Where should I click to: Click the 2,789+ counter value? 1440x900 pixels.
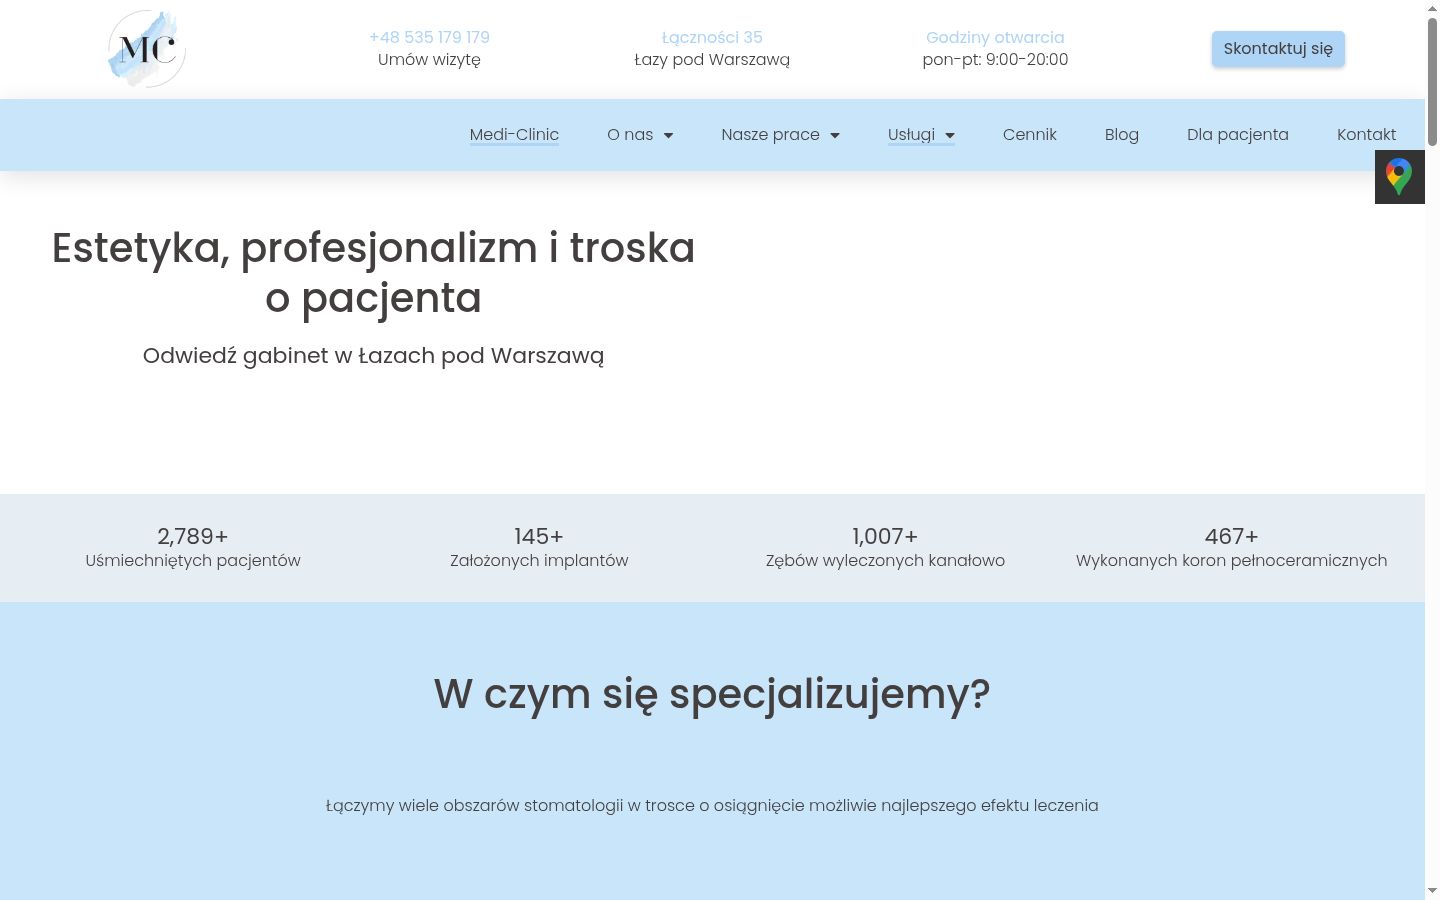click(193, 537)
